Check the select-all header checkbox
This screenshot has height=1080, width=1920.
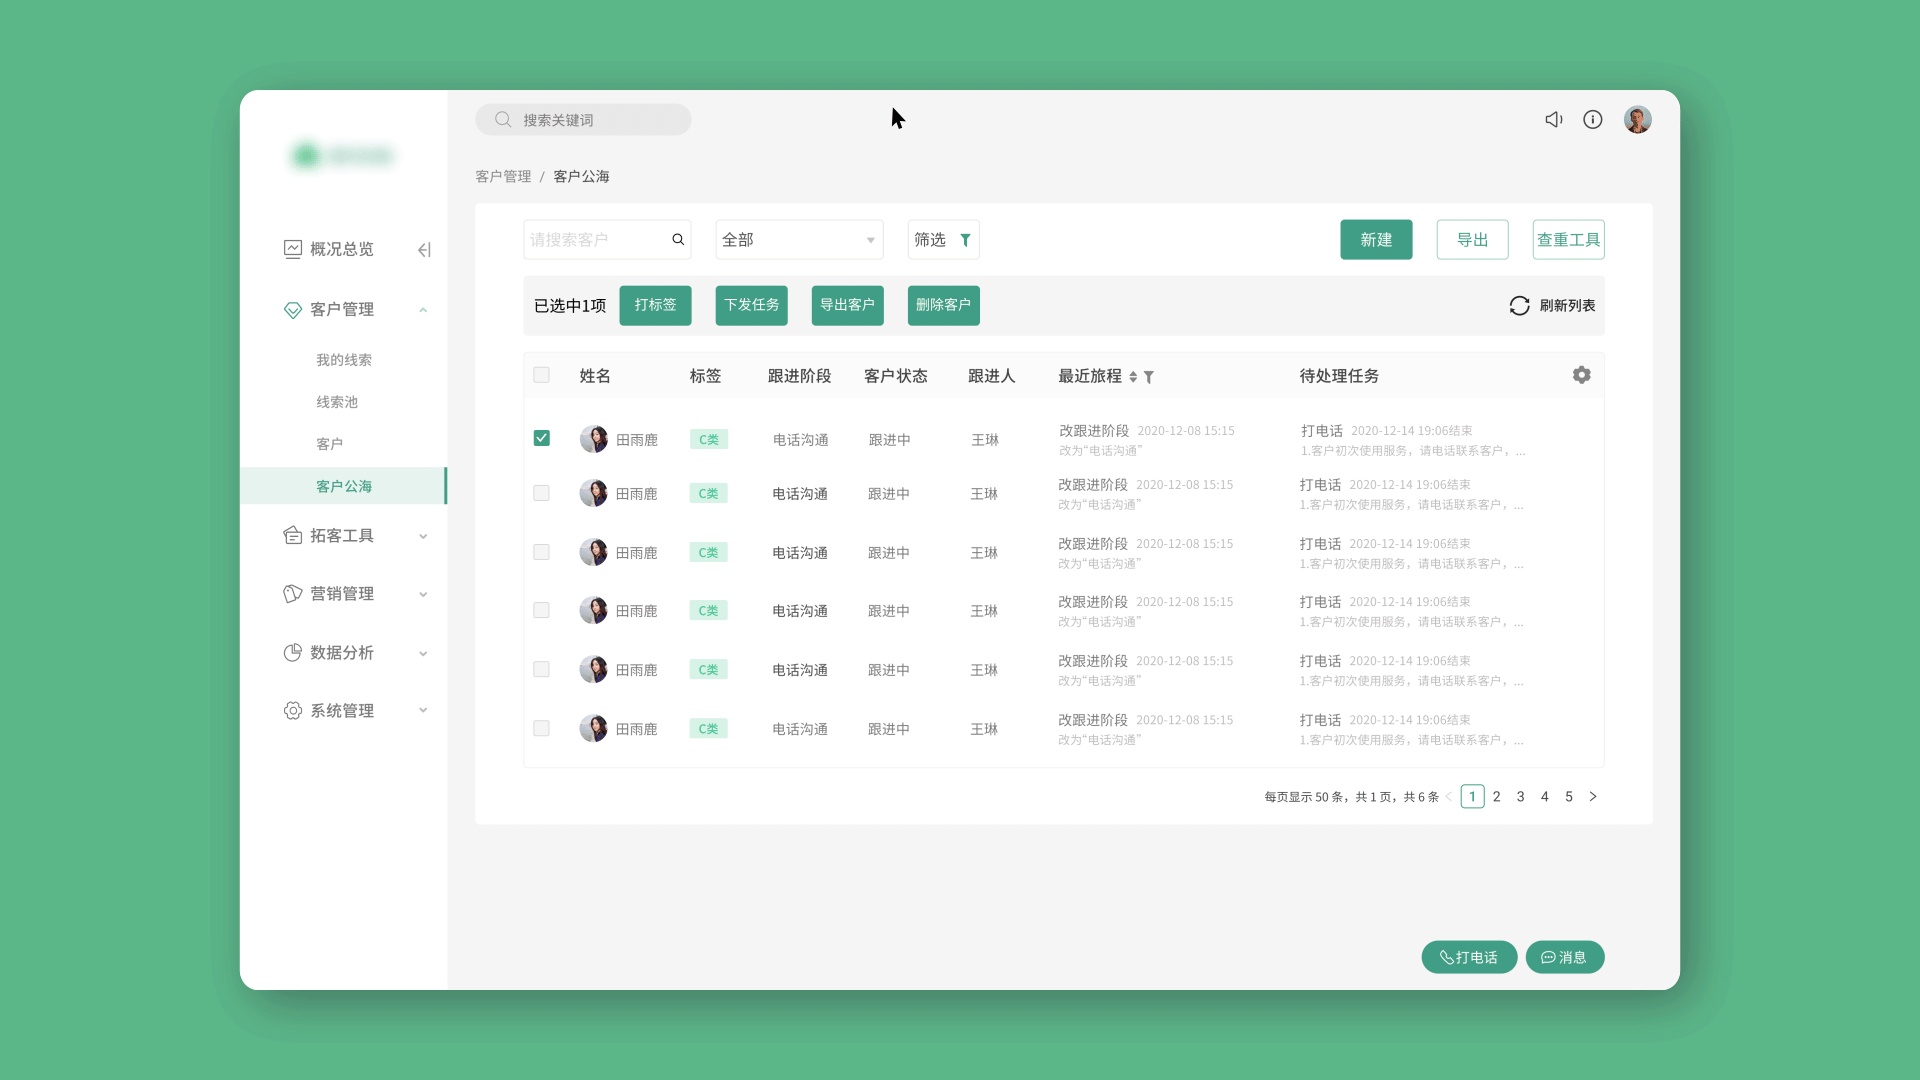pyautogui.click(x=542, y=375)
